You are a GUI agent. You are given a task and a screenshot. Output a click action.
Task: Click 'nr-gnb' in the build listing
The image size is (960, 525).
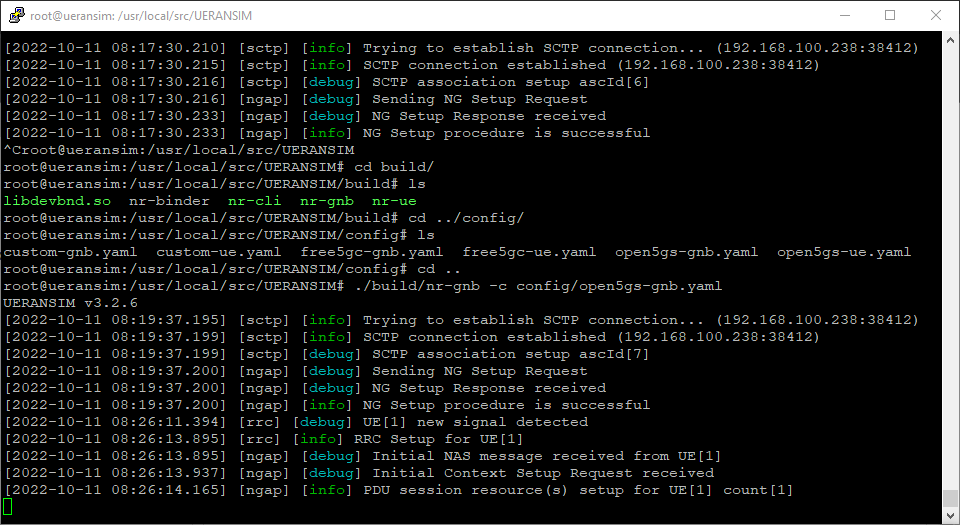point(326,201)
